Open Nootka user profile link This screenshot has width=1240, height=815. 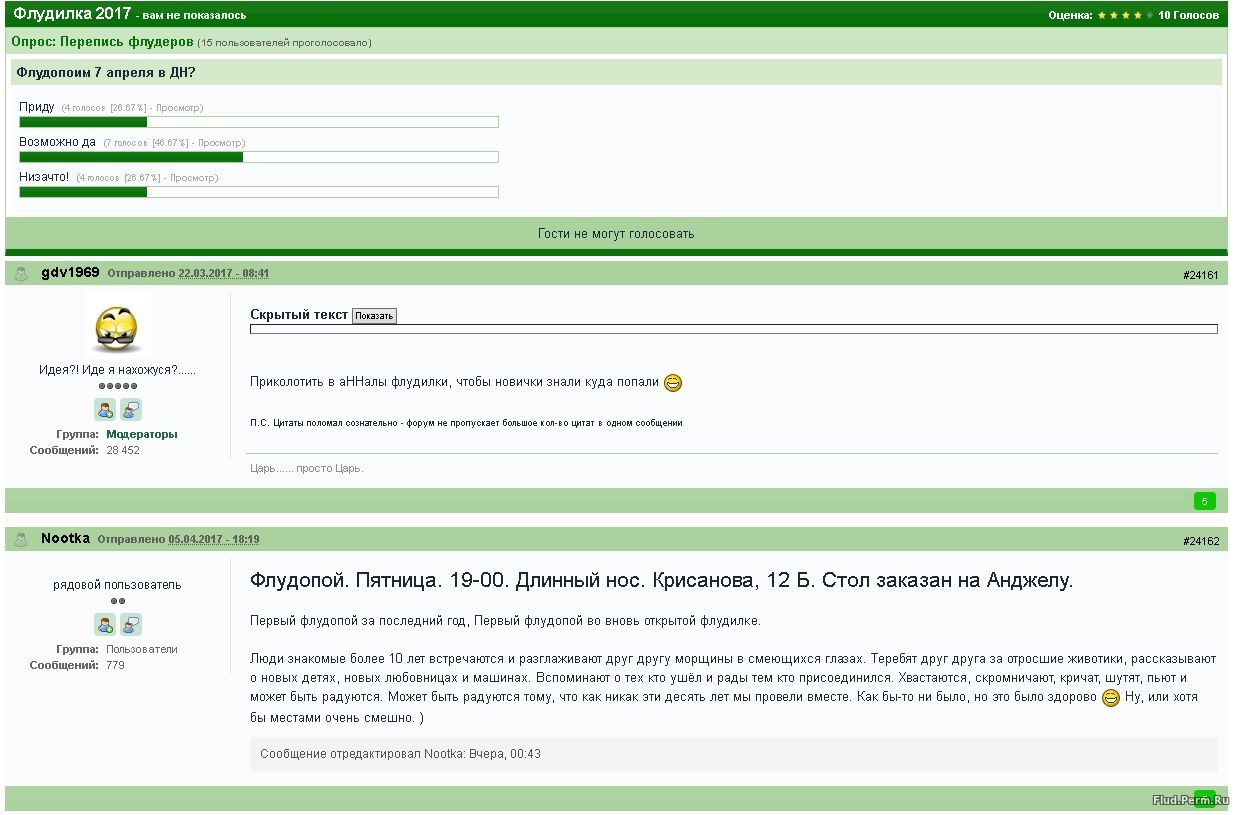point(65,539)
